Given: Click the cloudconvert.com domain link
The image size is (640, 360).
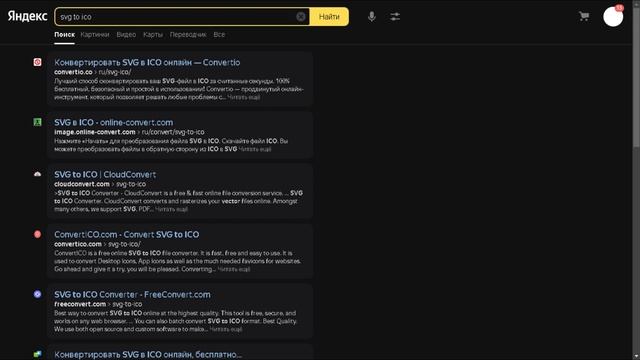Looking at the screenshot, I should [82, 184].
